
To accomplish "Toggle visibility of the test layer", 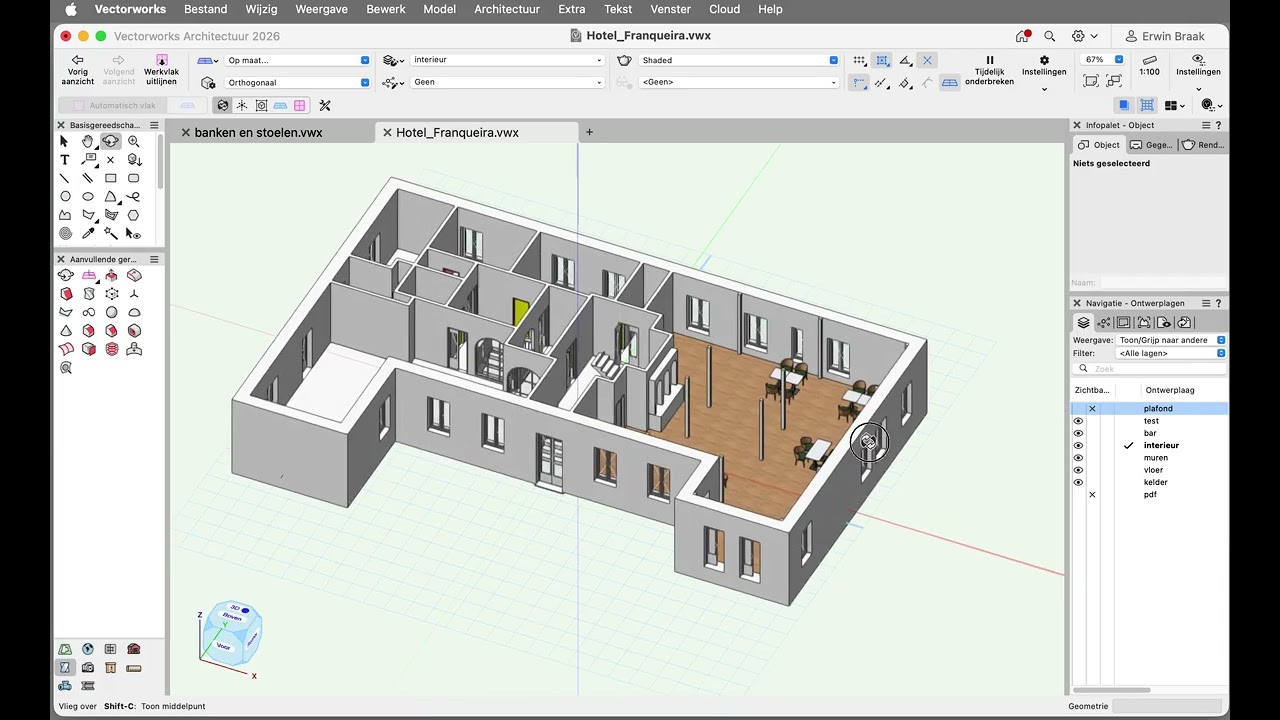I will 1078,421.
